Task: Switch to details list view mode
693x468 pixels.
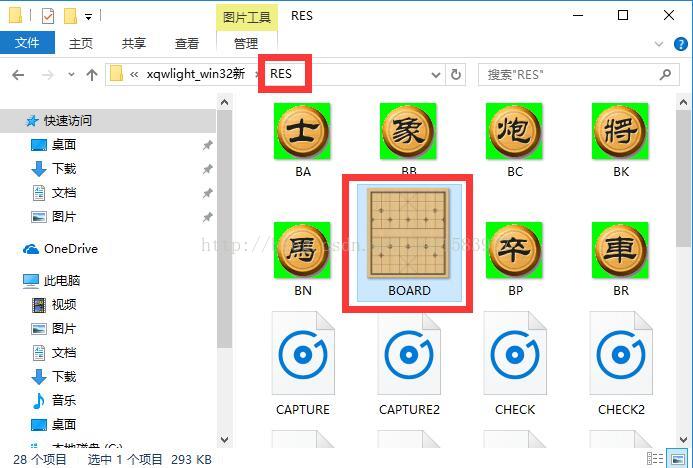Action: click(655, 458)
